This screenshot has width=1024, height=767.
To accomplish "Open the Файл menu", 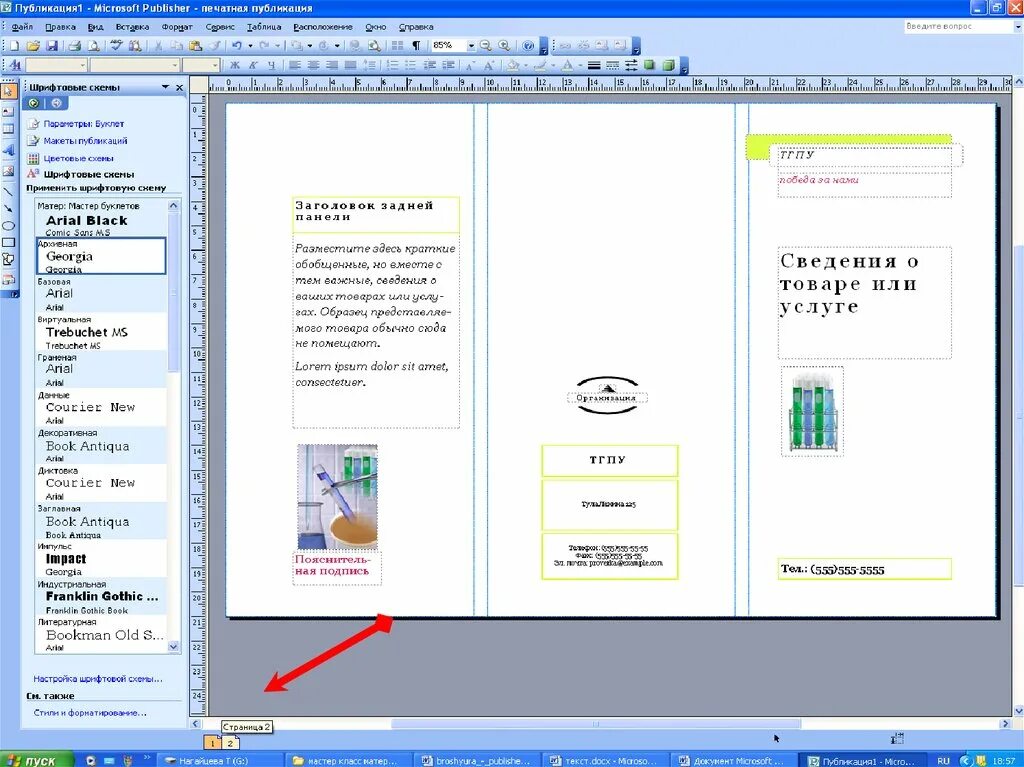I will click(22, 27).
